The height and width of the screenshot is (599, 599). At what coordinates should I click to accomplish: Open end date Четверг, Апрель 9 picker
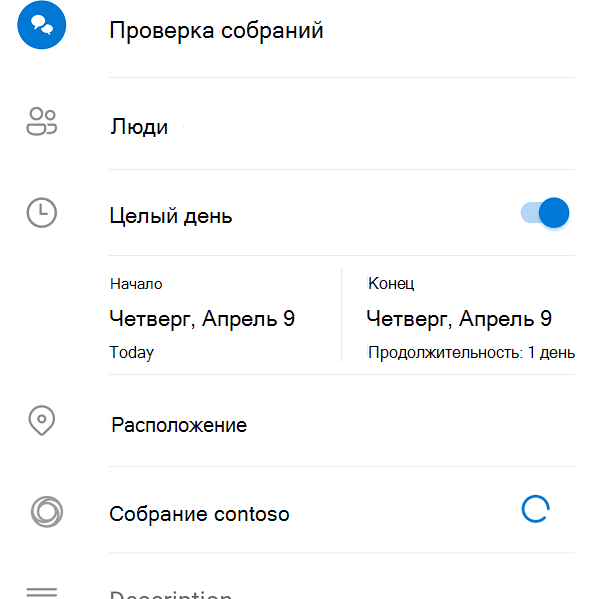(x=459, y=319)
